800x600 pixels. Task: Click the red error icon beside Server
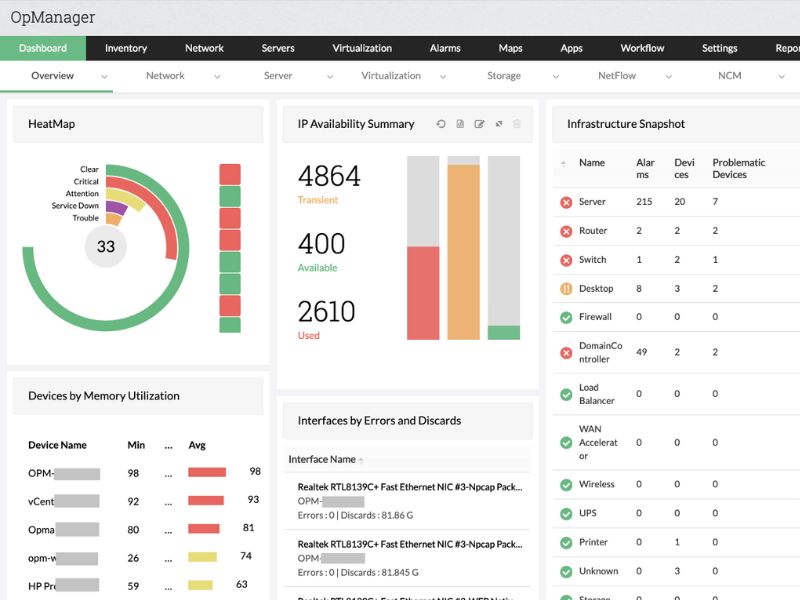coord(565,201)
